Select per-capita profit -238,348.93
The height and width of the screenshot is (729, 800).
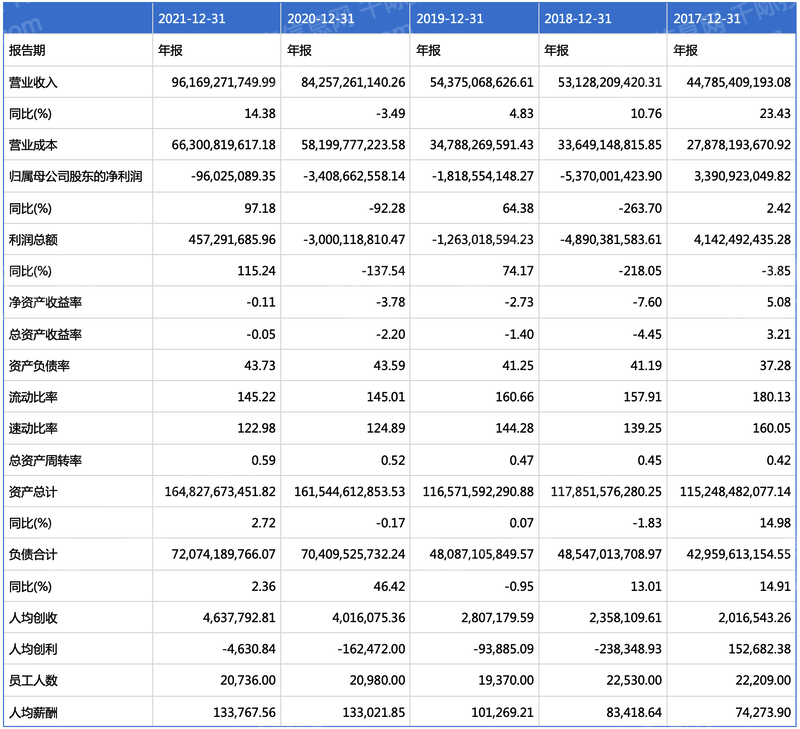click(x=628, y=649)
